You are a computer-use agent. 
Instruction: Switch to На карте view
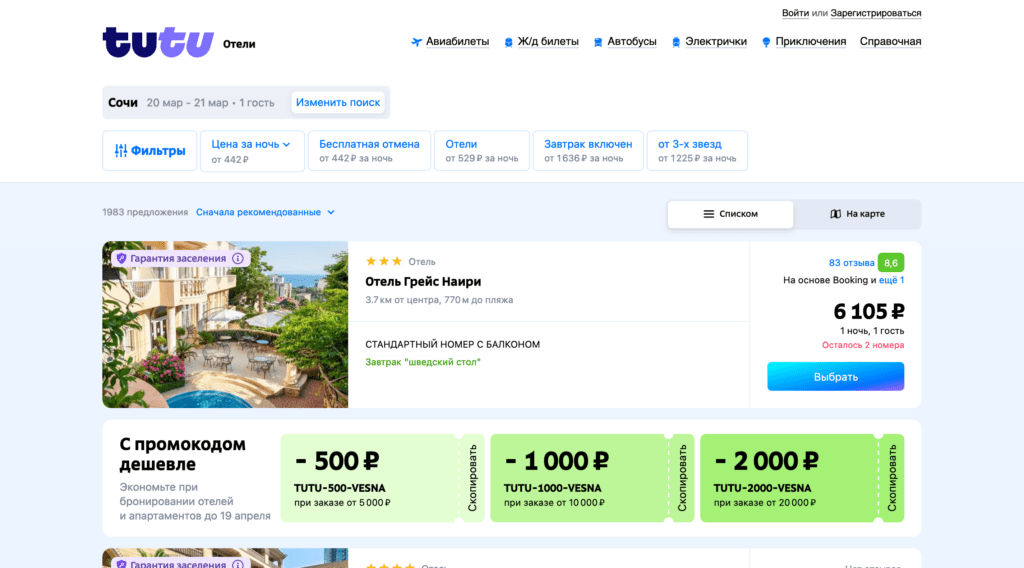pos(857,214)
